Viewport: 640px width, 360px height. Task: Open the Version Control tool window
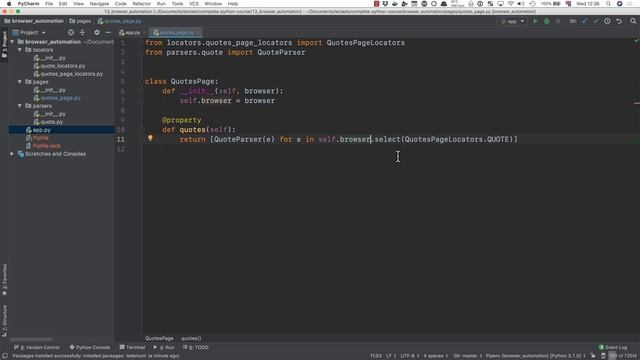pyautogui.click(x=37, y=347)
